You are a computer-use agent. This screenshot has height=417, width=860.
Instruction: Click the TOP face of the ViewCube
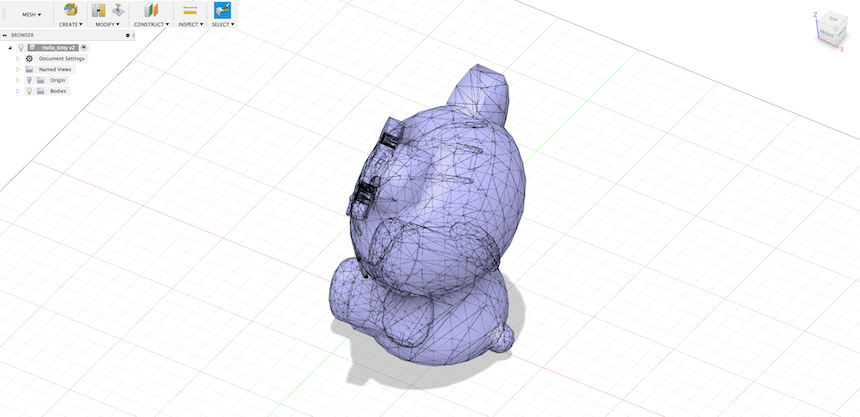(833, 19)
